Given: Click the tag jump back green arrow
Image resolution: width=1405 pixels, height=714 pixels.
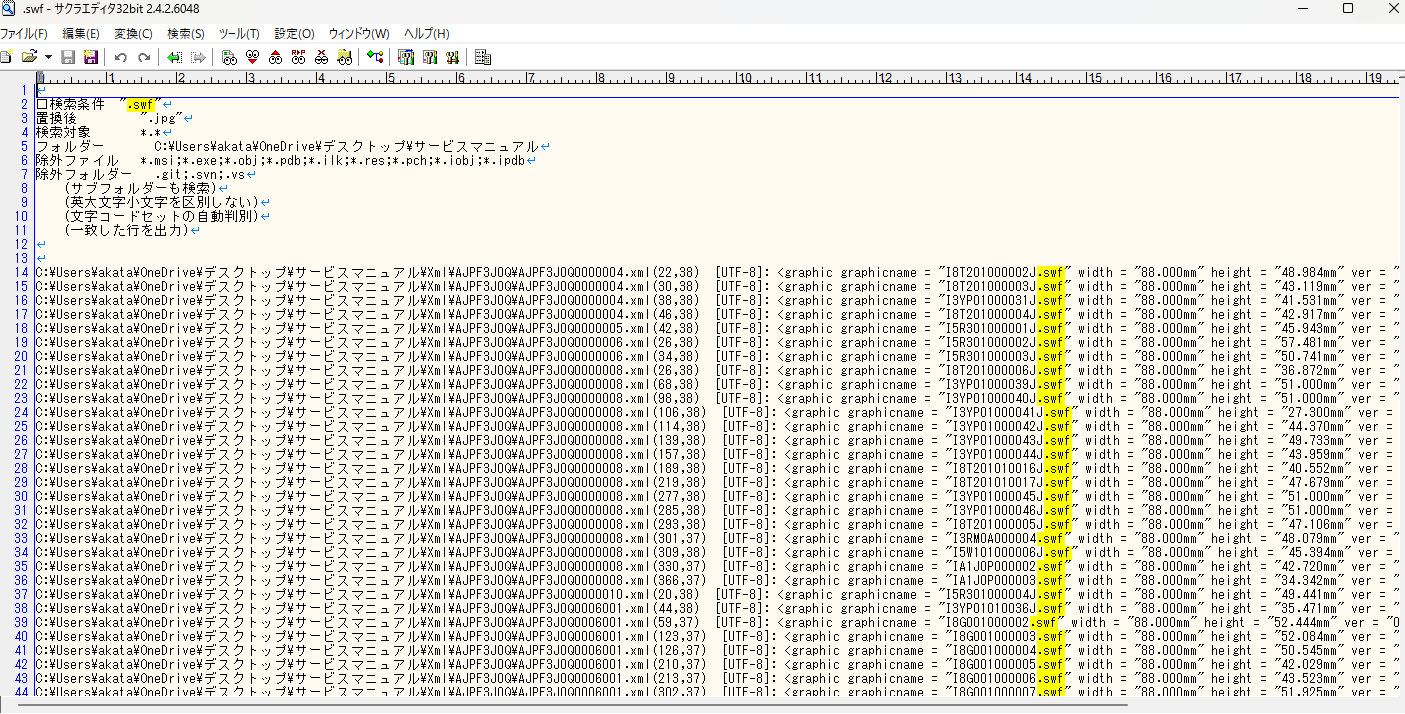Looking at the screenshot, I should pyautogui.click(x=175, y=57).
